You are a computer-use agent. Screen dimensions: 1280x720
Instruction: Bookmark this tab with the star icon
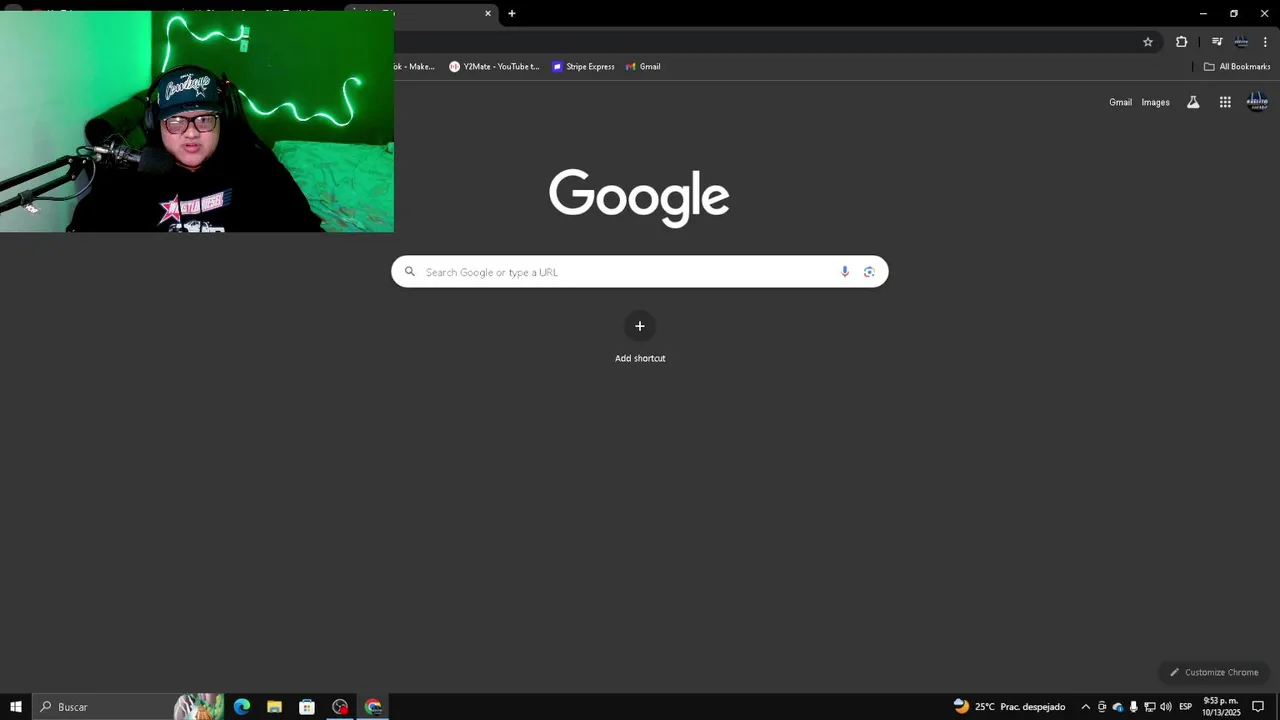[x=1148, y=42]
